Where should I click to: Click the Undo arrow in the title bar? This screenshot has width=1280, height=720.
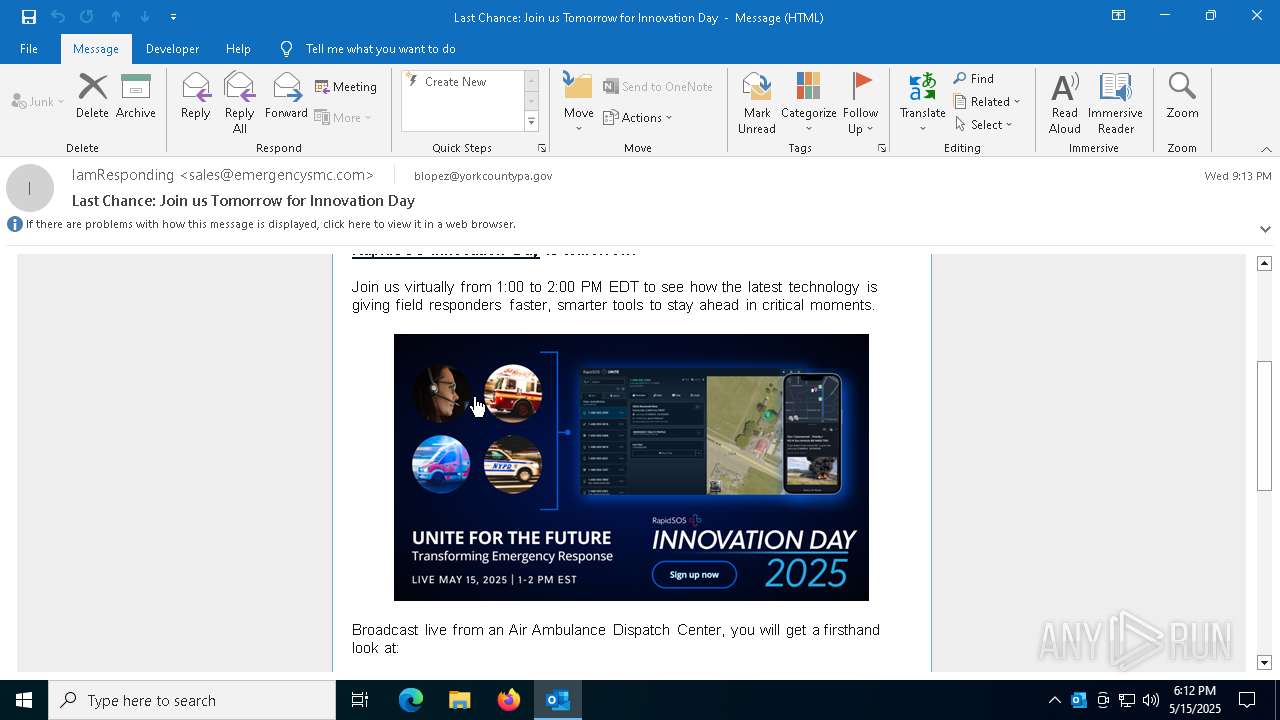coord(58,17)
